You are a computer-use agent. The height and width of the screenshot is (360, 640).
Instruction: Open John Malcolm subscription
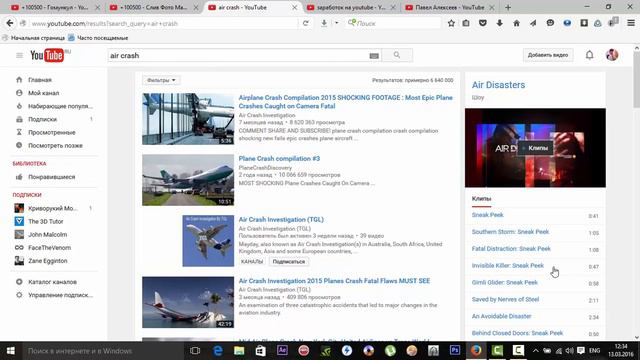coord(47,234)
